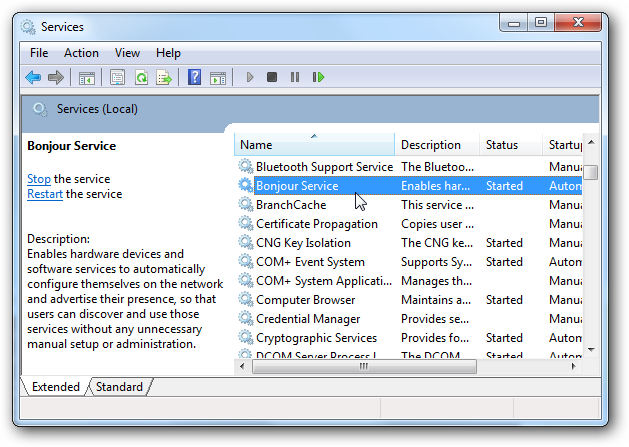Switch to the Standard tab

(119, 387)
